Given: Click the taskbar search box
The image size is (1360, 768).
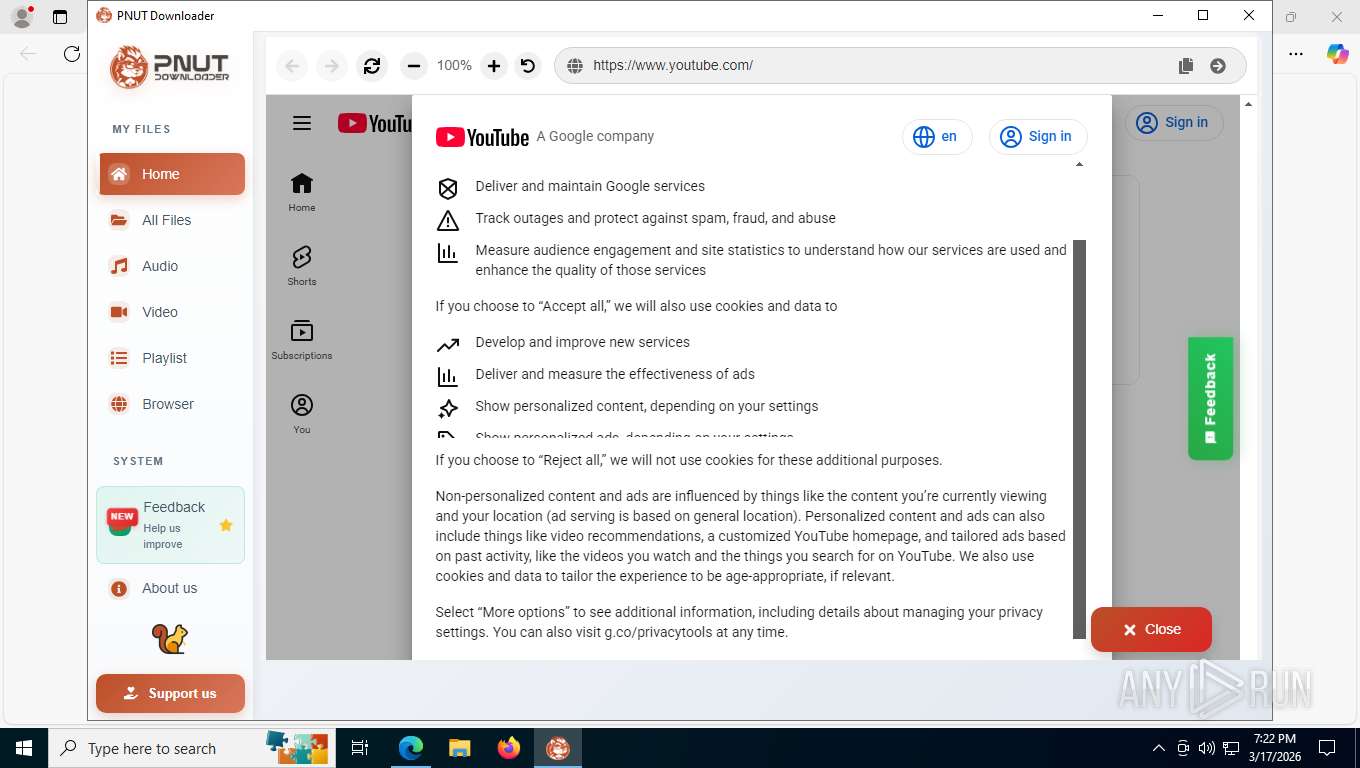Looking at the screenshot, I should click(x=190, y=748).
